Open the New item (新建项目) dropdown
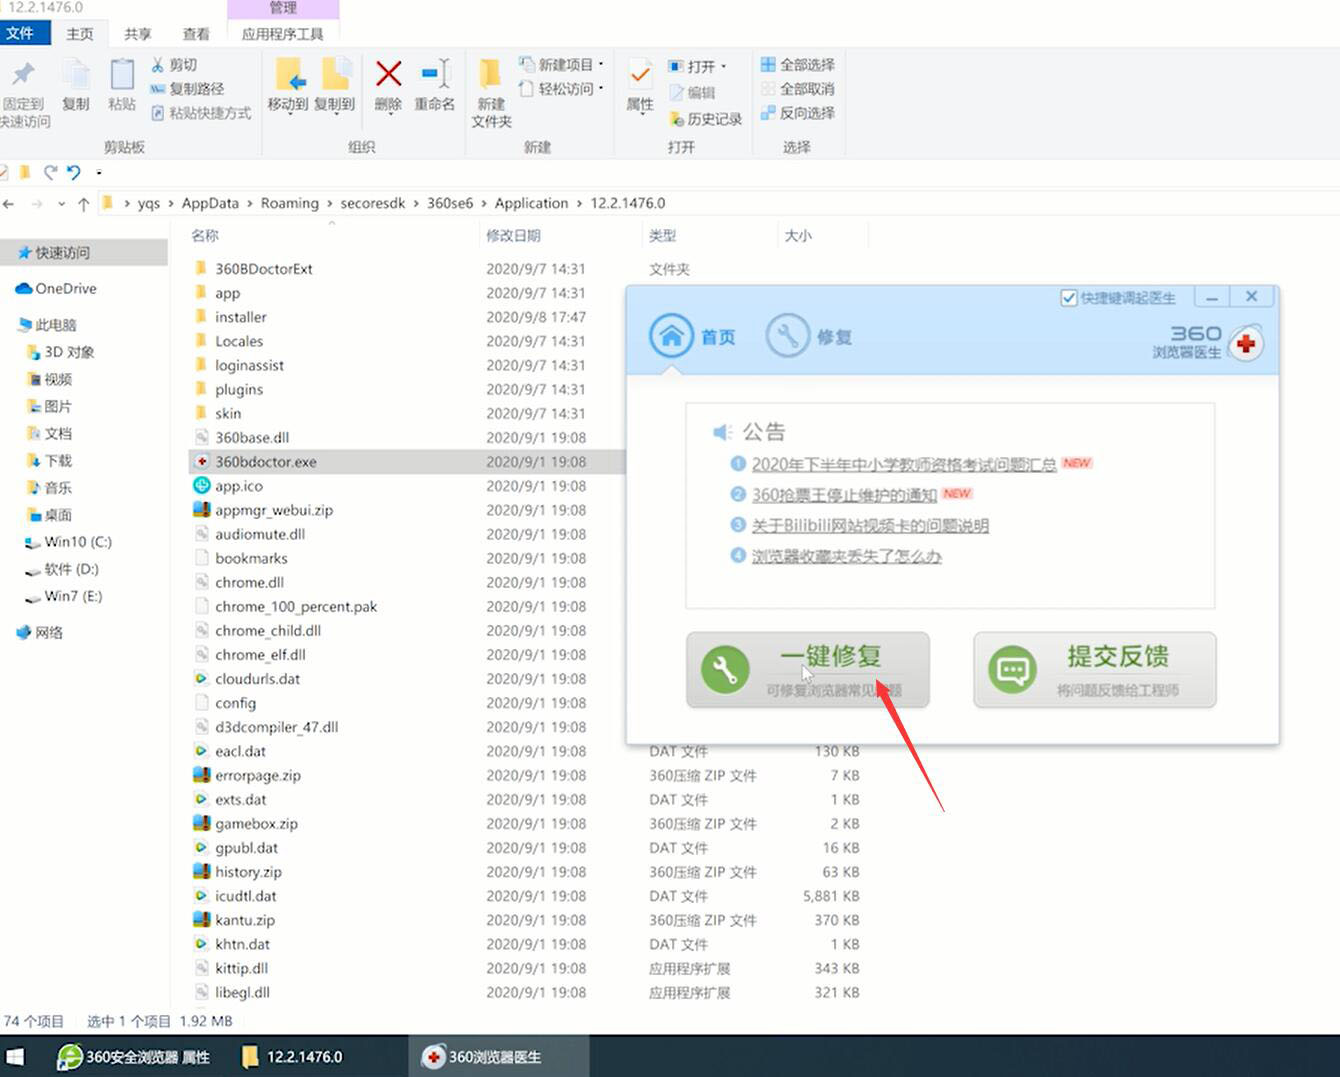Screen dimensions: 1340x1077 tap(561, 65)
